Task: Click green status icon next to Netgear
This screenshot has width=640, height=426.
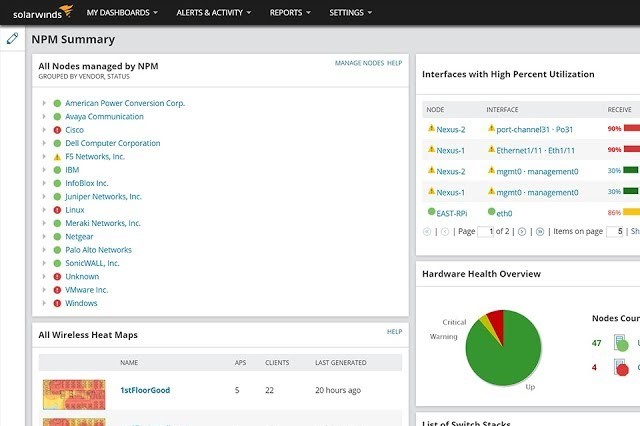Action: [57, 237]
